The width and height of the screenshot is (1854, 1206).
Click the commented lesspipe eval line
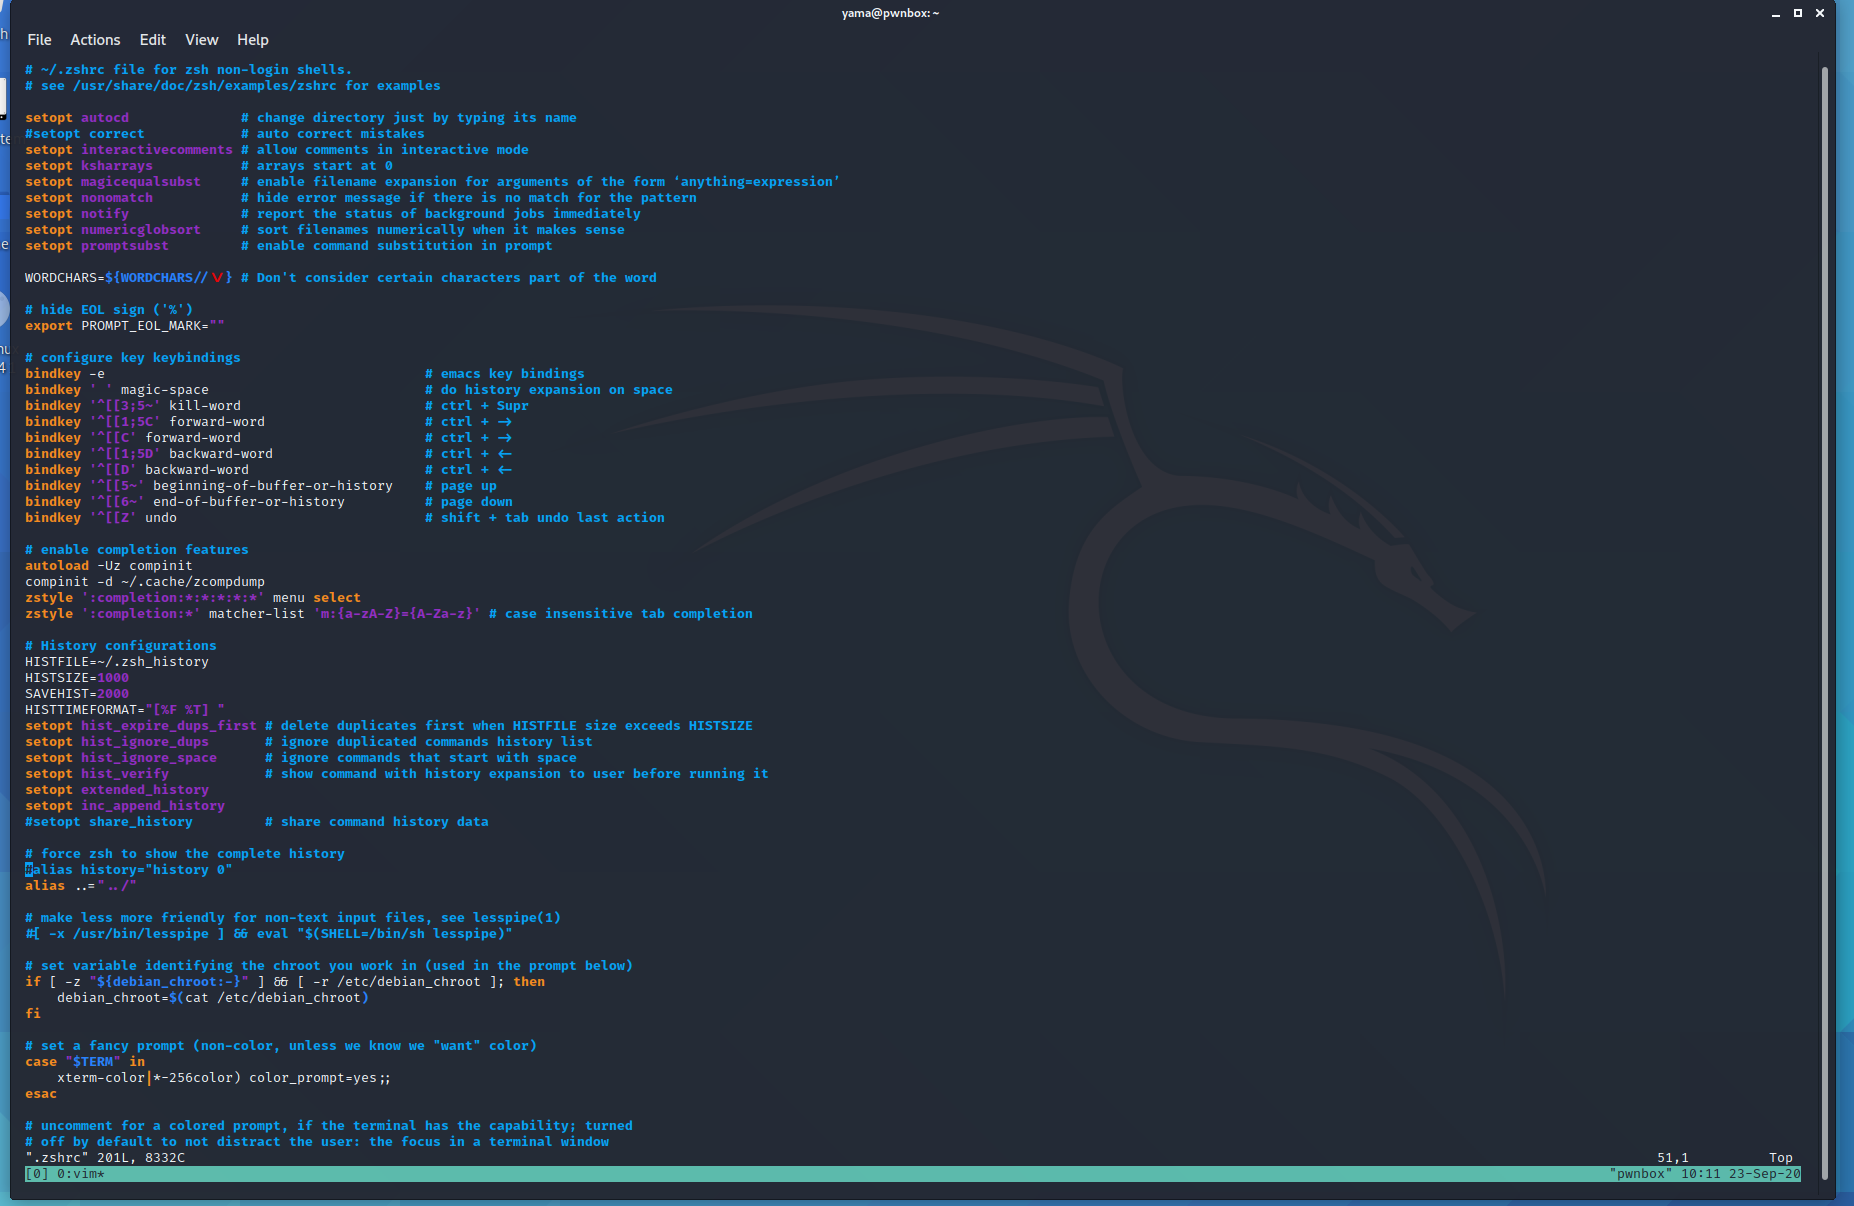tap(269, 934)
